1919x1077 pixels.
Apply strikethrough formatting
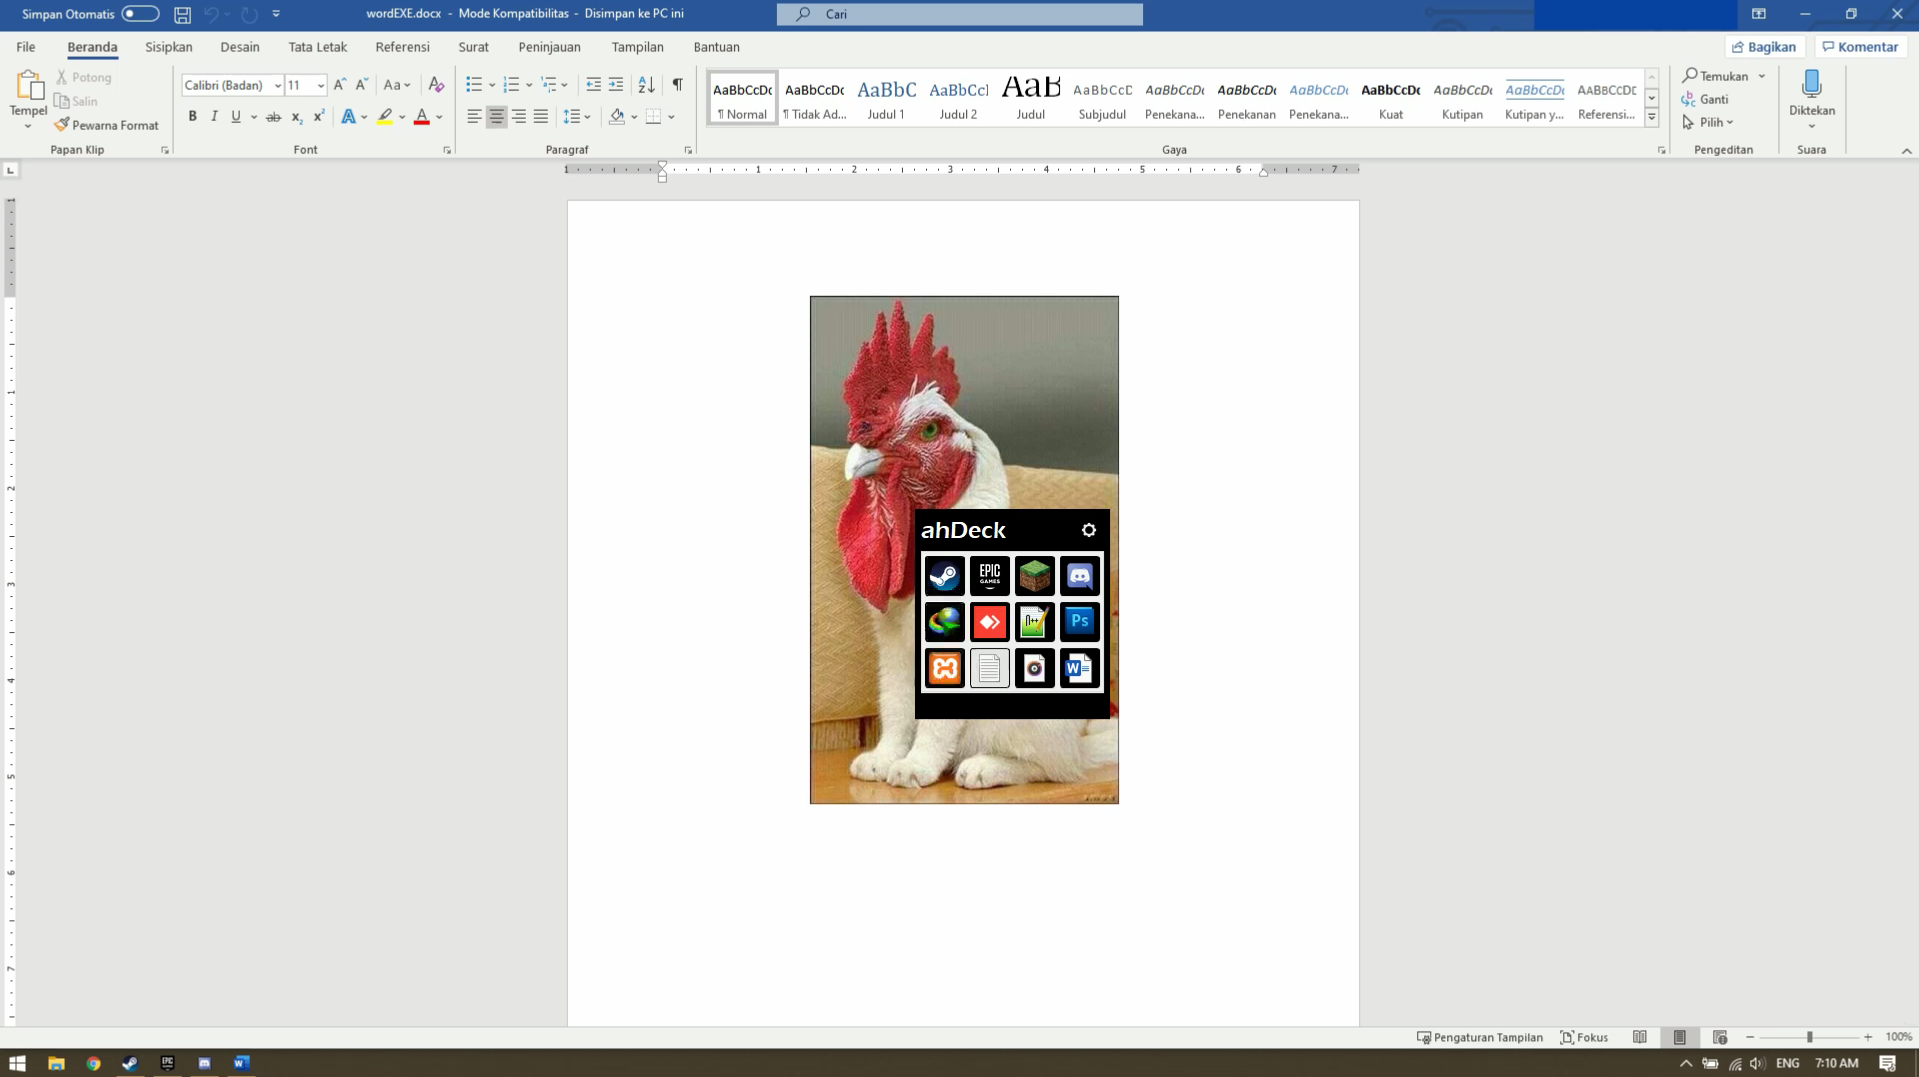coord(273,117)
